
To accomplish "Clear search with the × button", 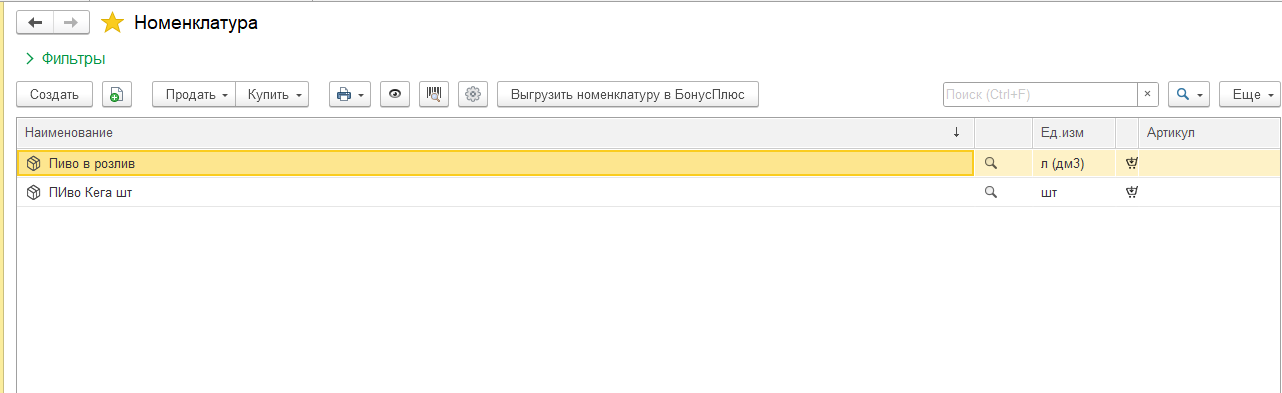I will (1148, 94).
